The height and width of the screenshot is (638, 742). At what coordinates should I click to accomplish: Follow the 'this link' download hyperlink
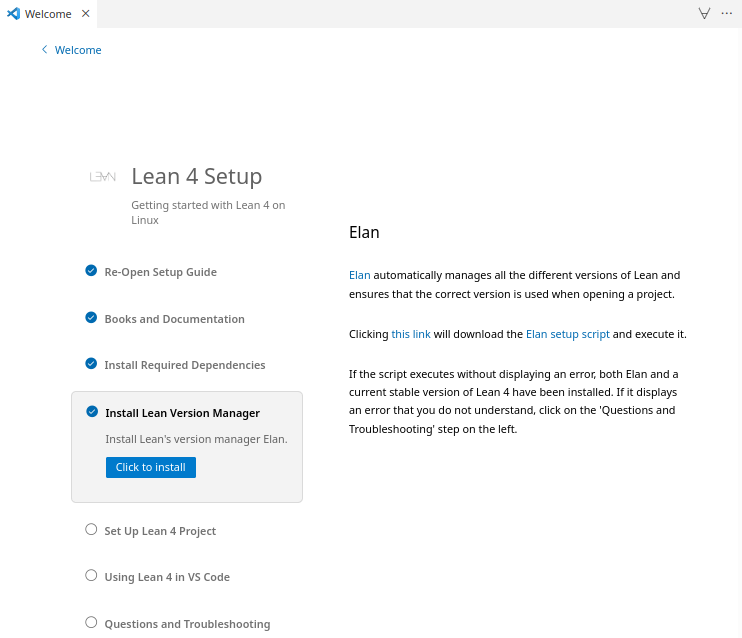411,334
